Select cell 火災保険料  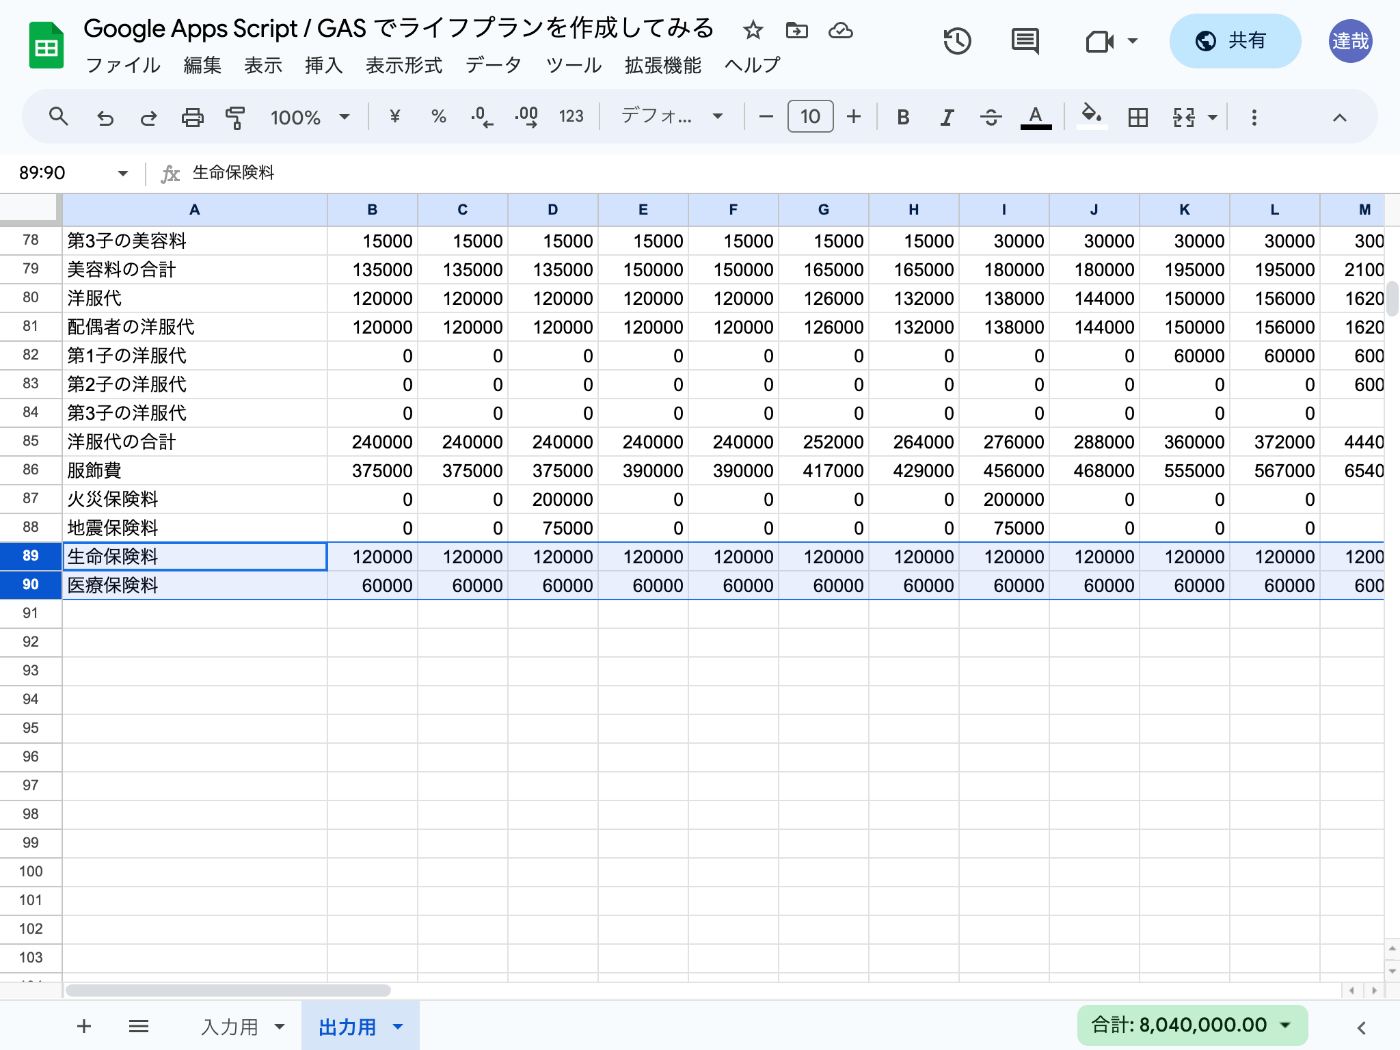click(195, 499)
